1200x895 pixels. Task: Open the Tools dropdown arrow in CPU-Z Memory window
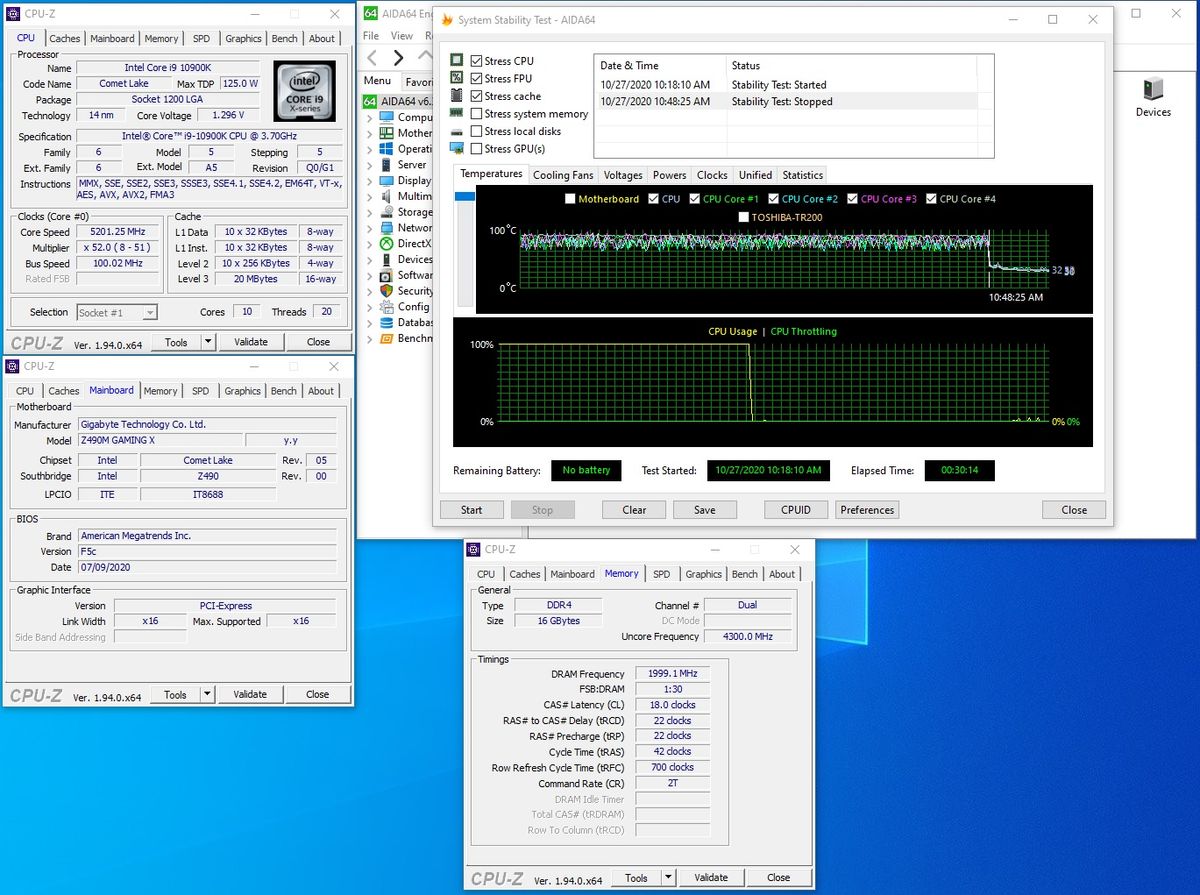coord(668,878)
